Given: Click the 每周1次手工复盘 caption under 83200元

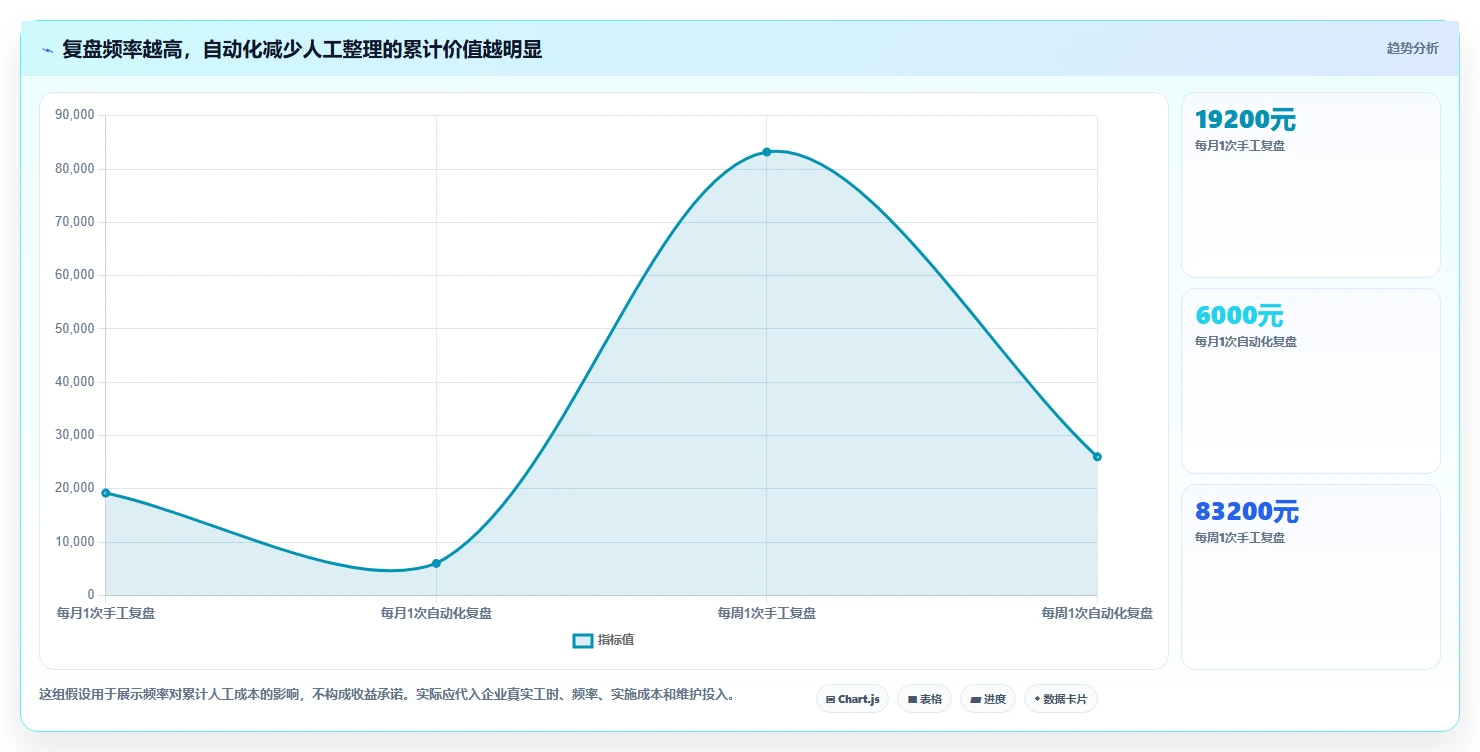Looking at the screenshot, I should click(x=1240, y=538).
